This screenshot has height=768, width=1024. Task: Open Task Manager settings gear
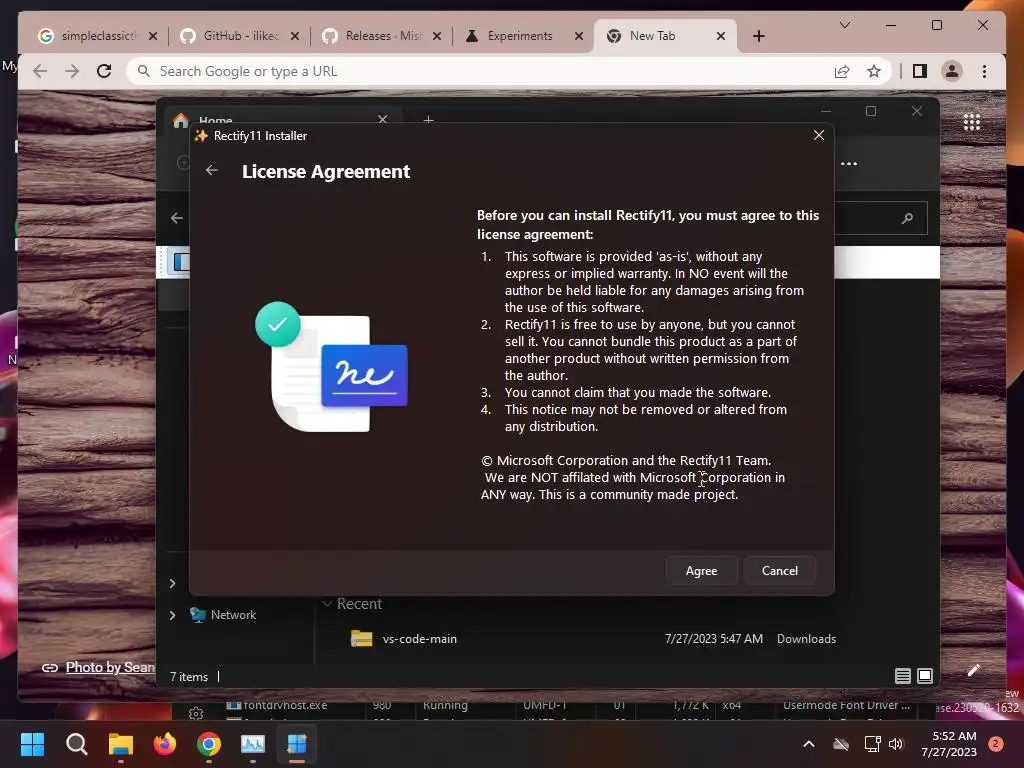[196, 713]
